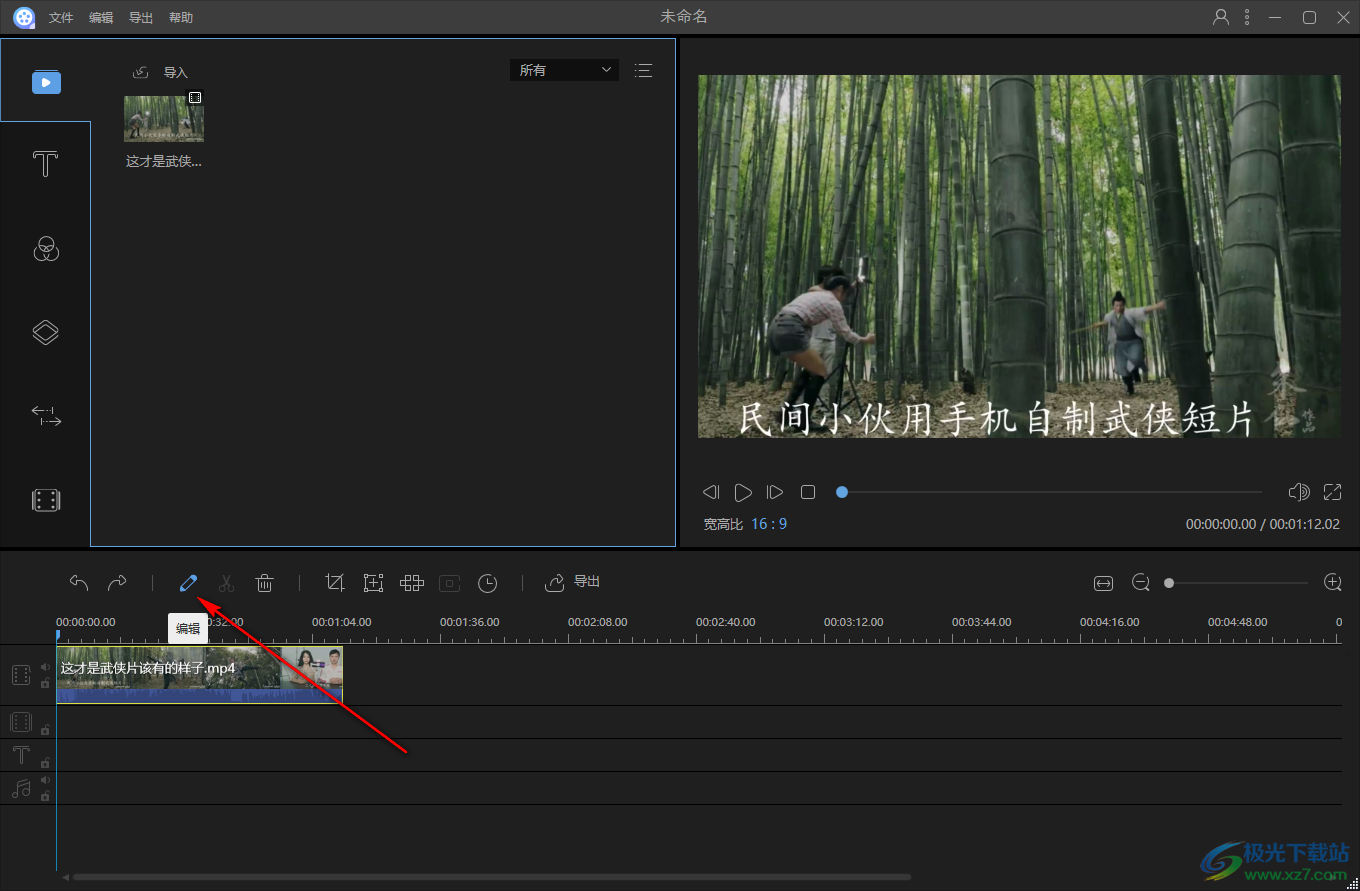Open the Filters tab with three circles
The width and height of the screenshot is (1360, 891).
[46, 248]
